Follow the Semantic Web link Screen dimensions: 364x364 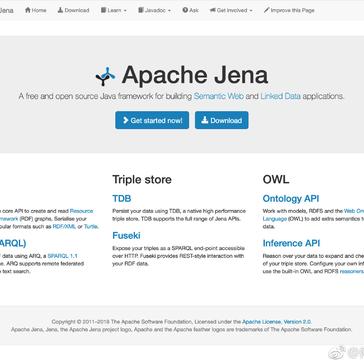(x=219, y=96)
